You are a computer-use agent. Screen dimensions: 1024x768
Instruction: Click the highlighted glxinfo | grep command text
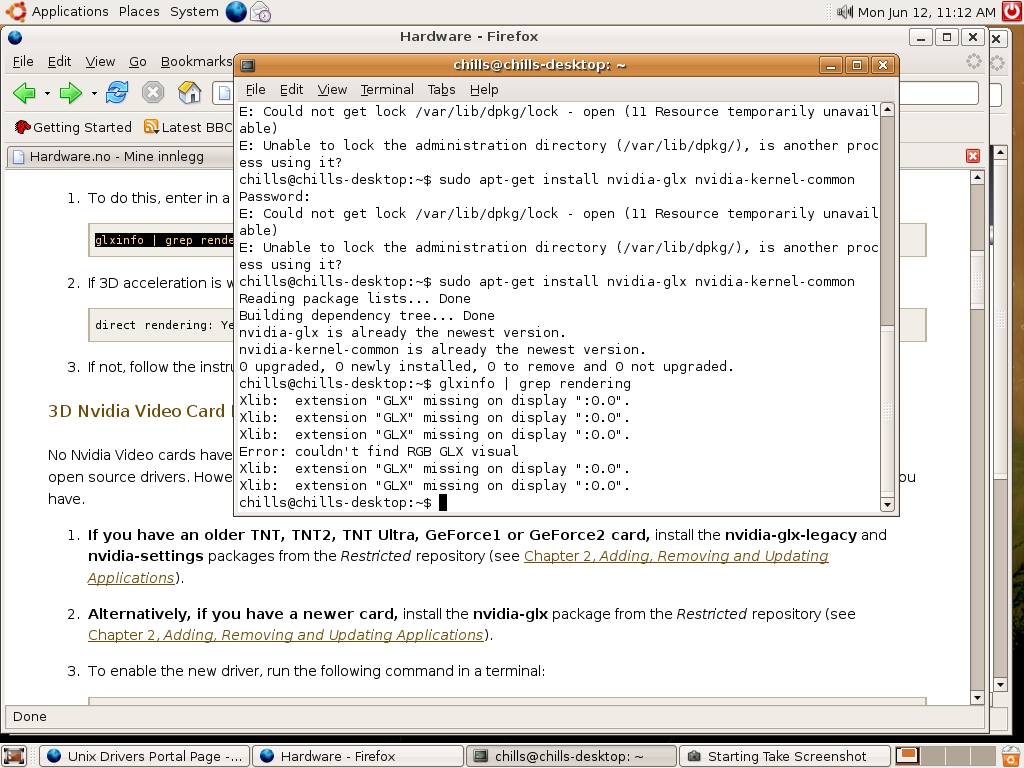pos(164,240)
